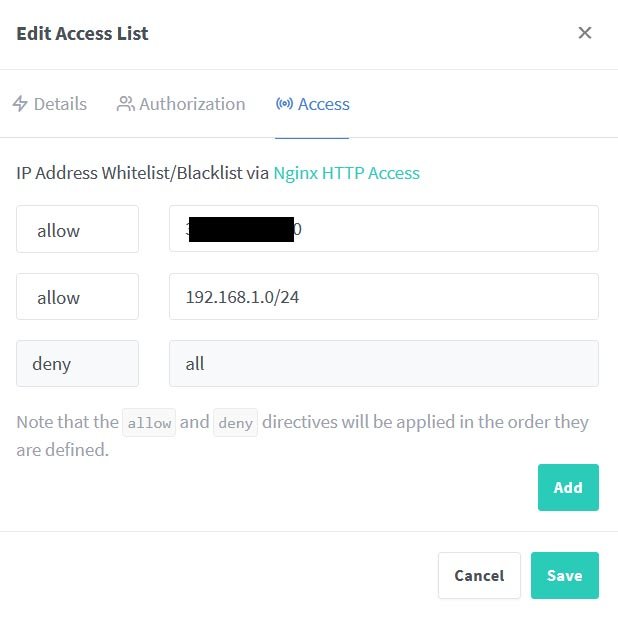Open the first allow directive dropdown
The image size is (618, 617).
pos(77,229)
